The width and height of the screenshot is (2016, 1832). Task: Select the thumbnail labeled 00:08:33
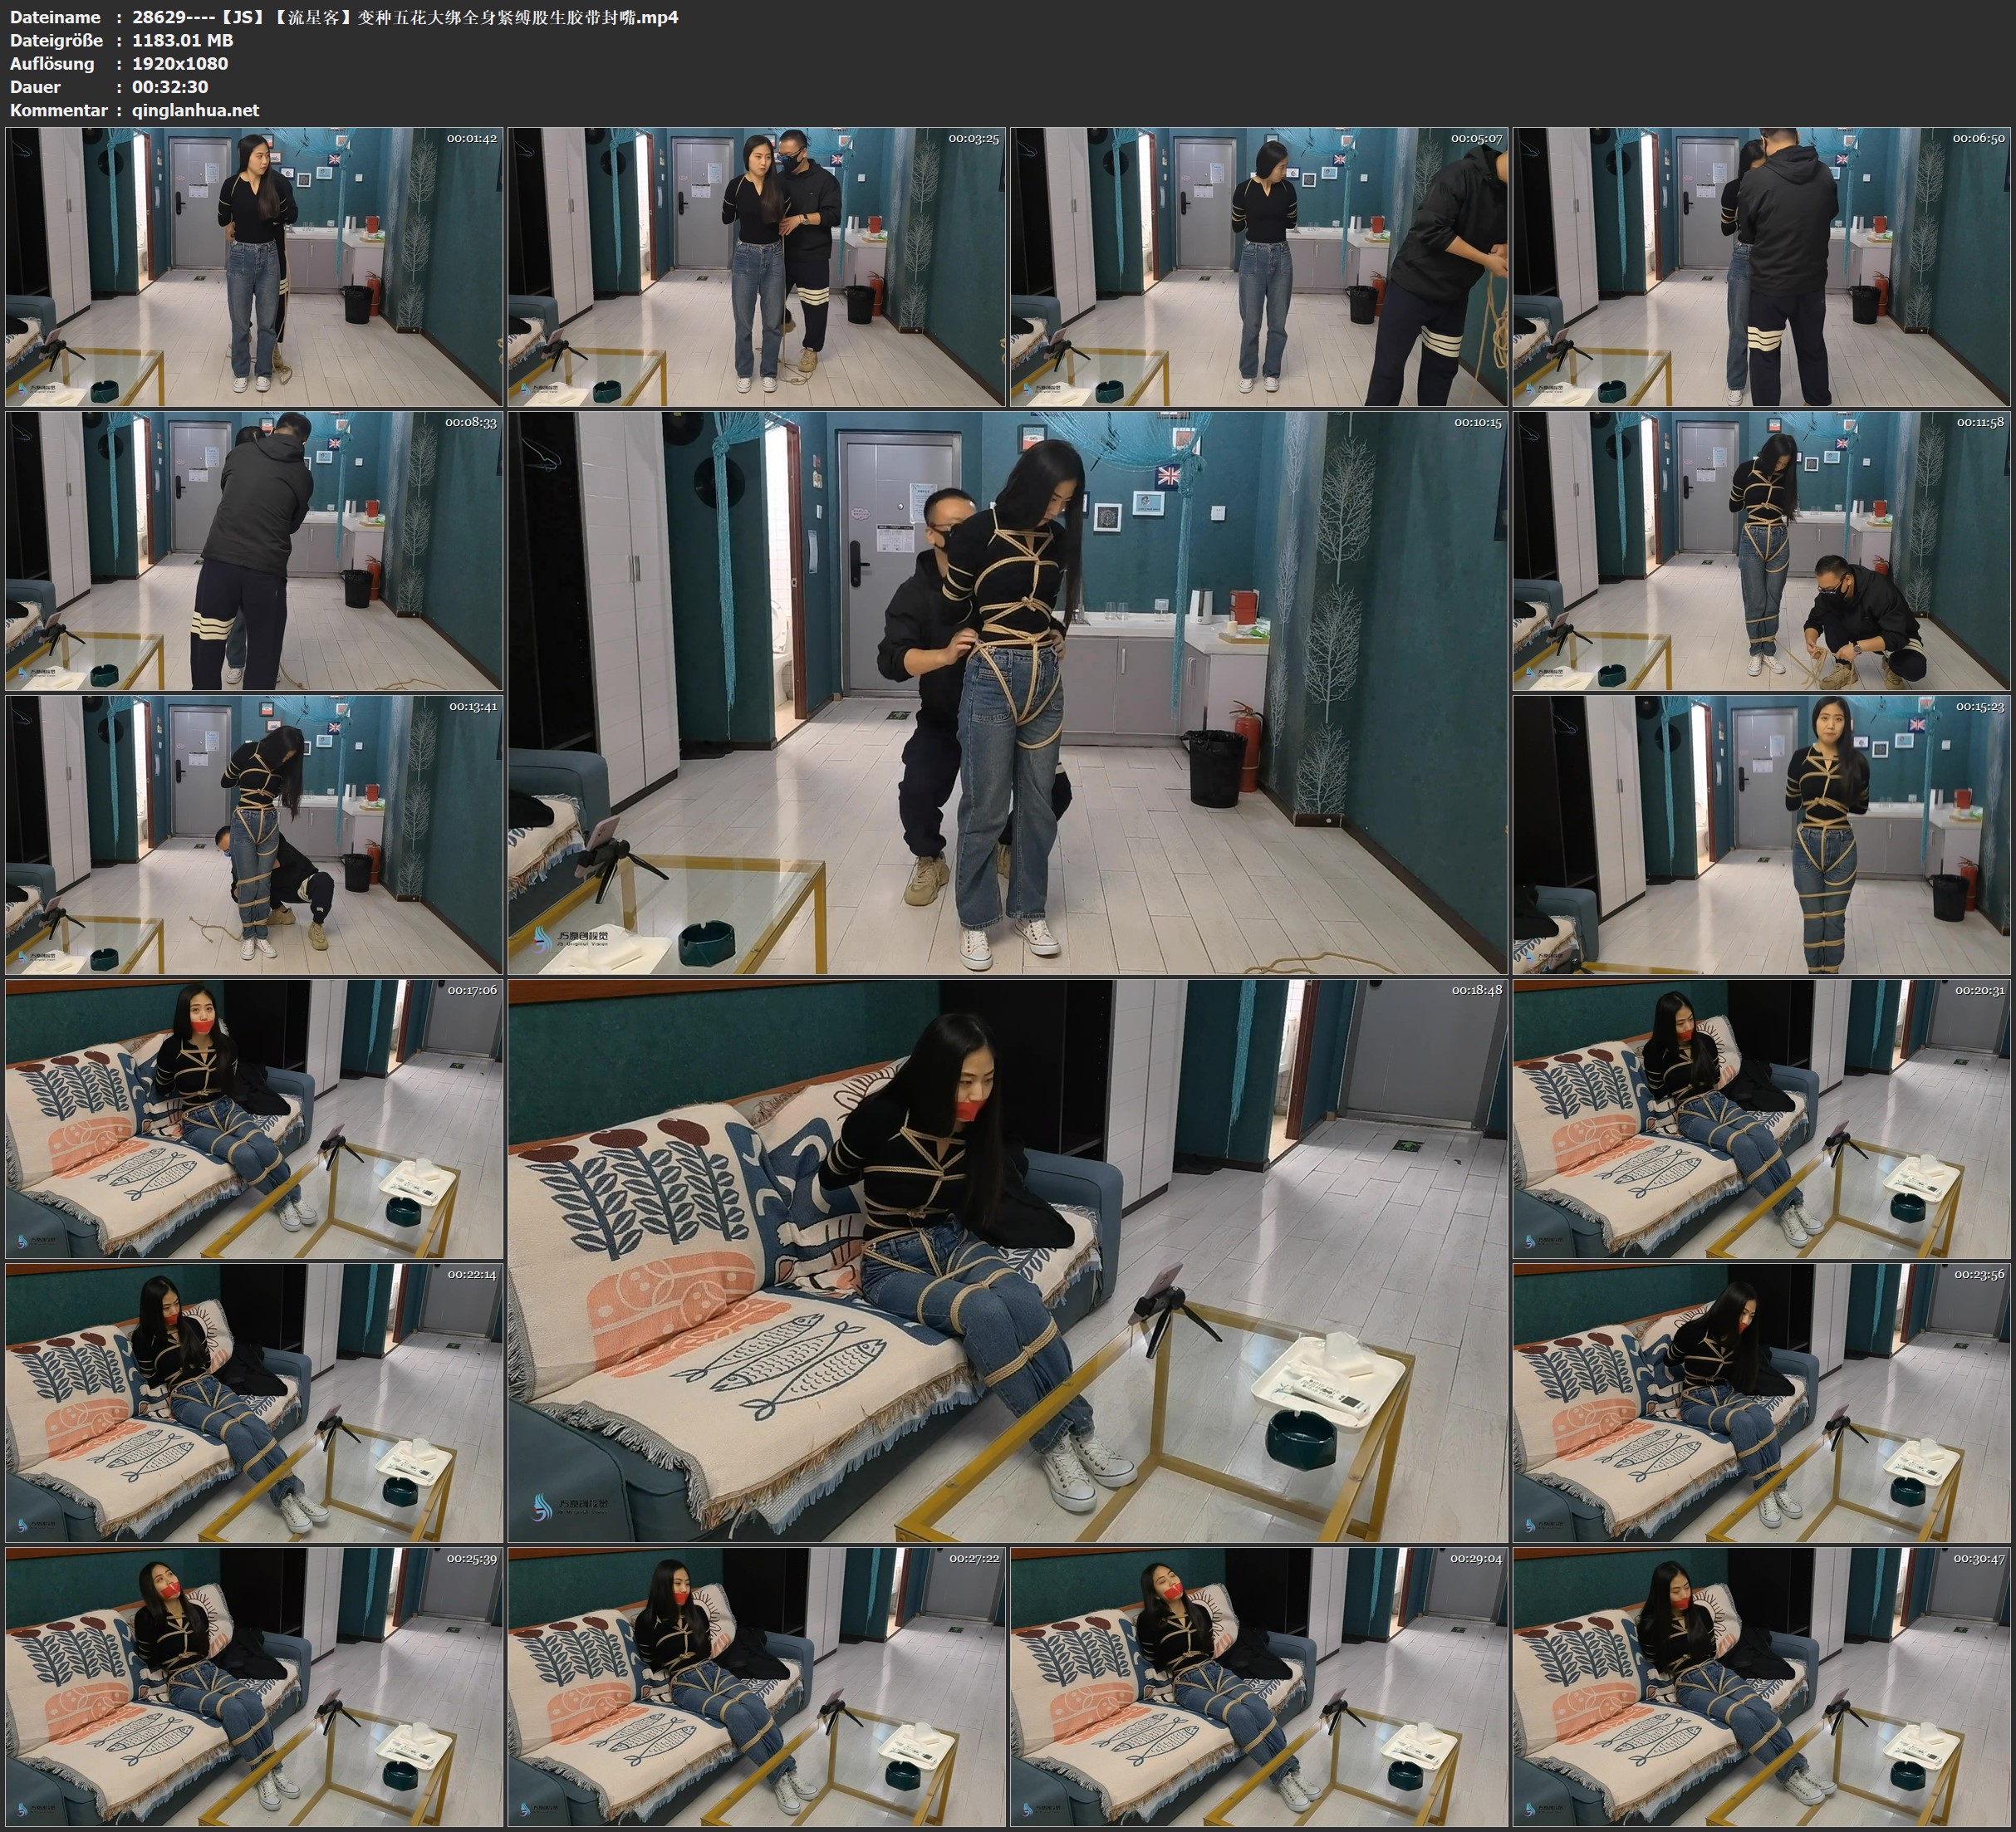(x=254, y=550)
